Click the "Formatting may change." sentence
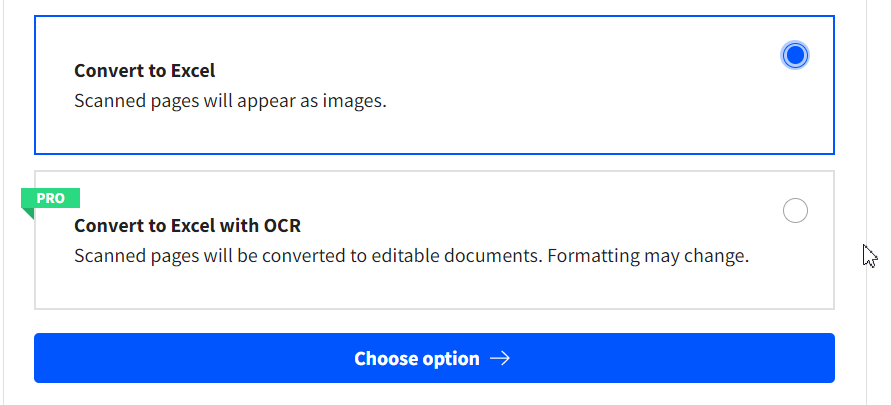 coord(648,256)
